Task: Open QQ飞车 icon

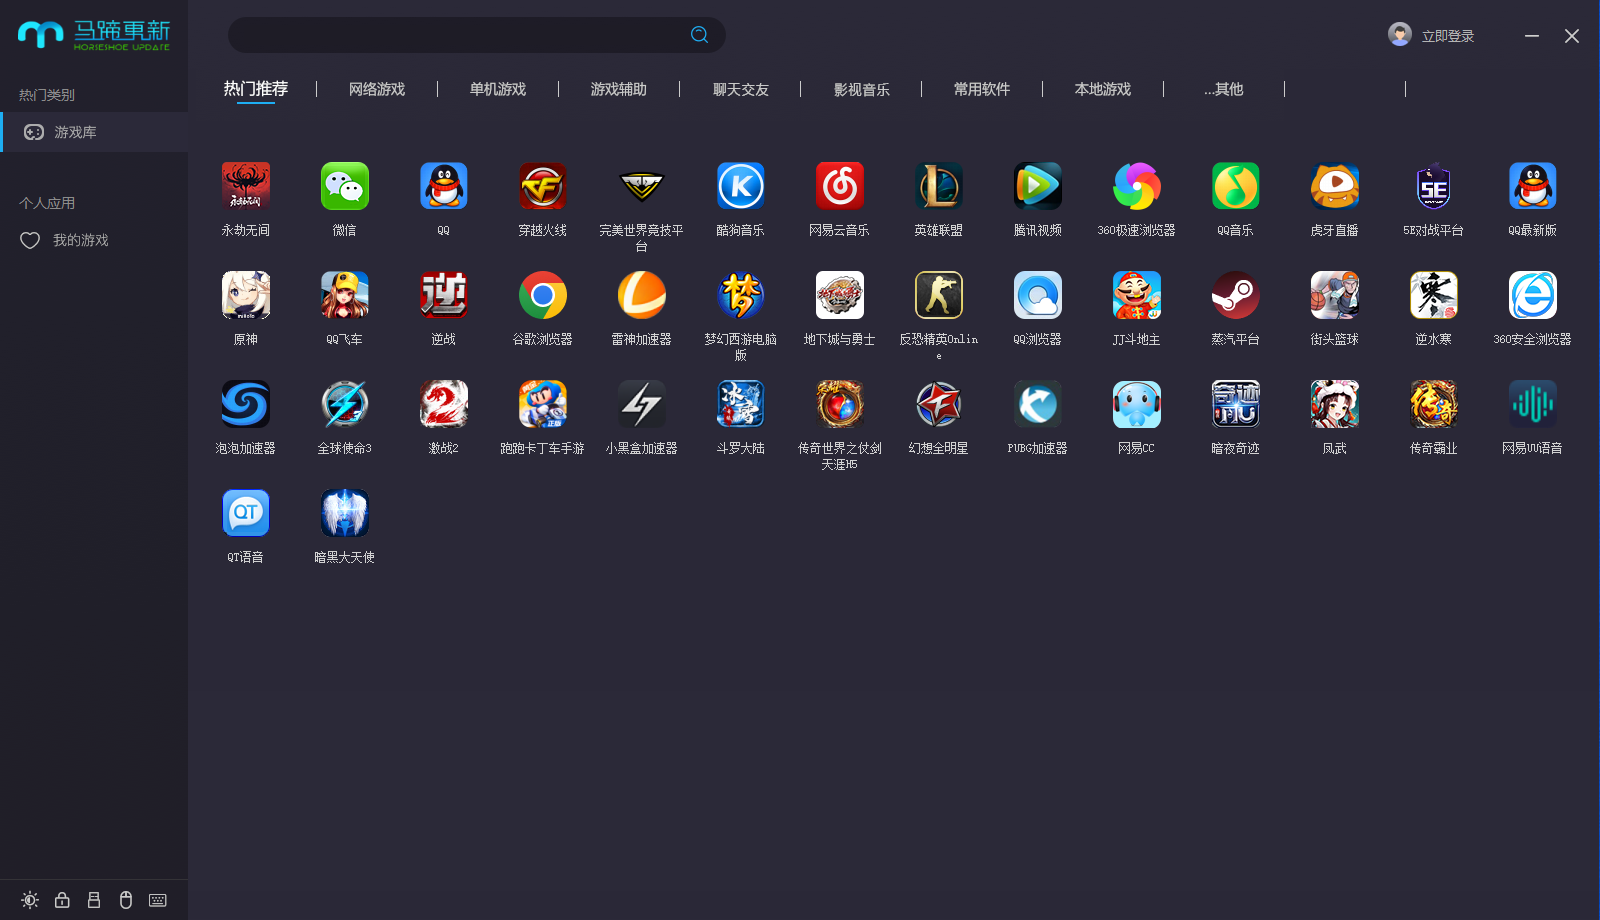Action: point(344,295)
